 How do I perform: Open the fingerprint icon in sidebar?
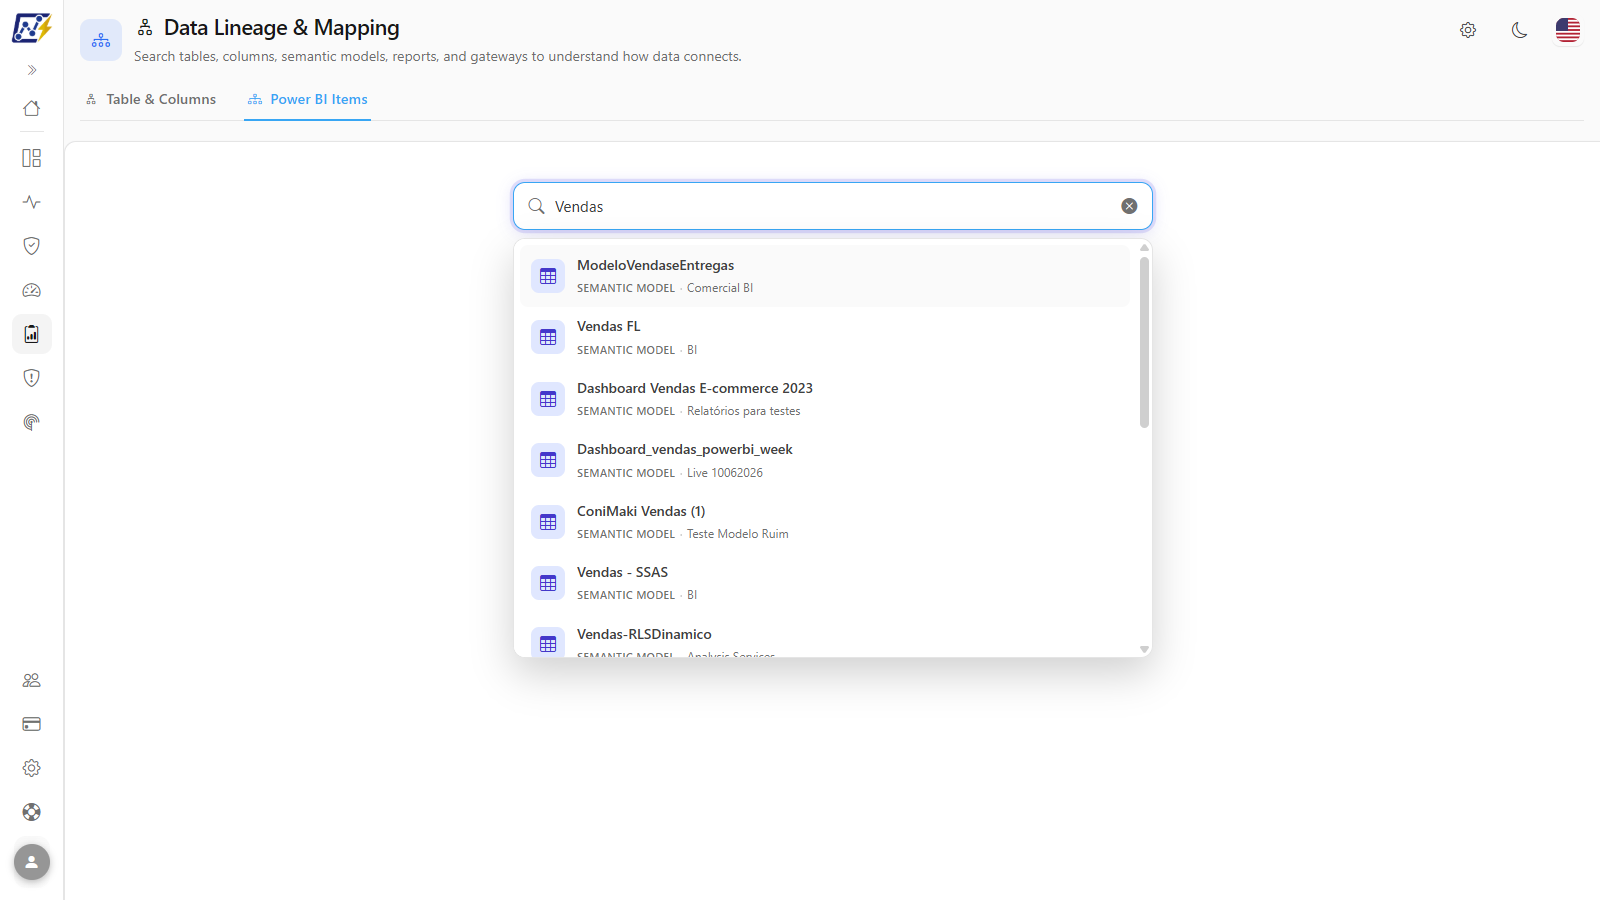(x=32, y=422)
